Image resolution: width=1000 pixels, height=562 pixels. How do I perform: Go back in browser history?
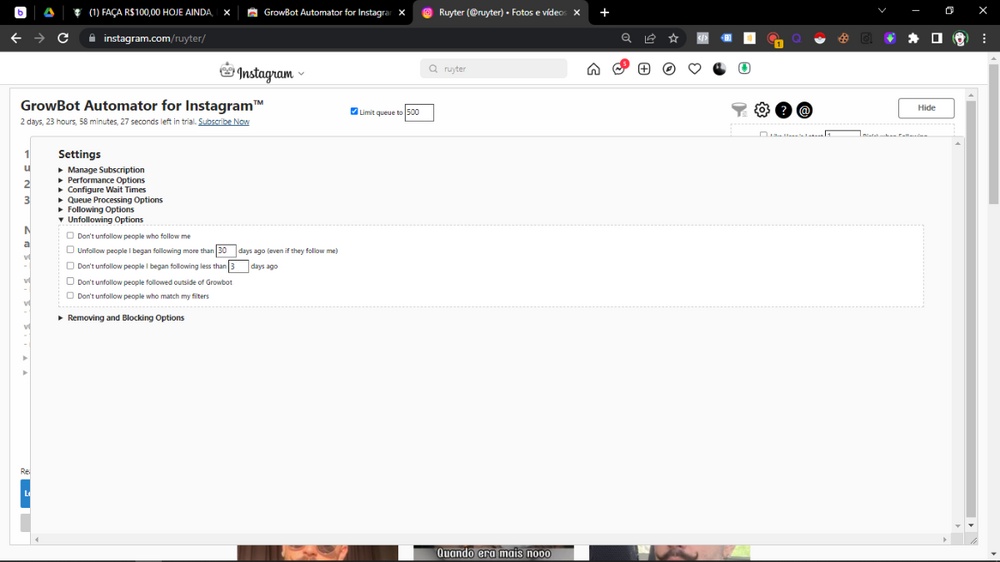(16, 38)
